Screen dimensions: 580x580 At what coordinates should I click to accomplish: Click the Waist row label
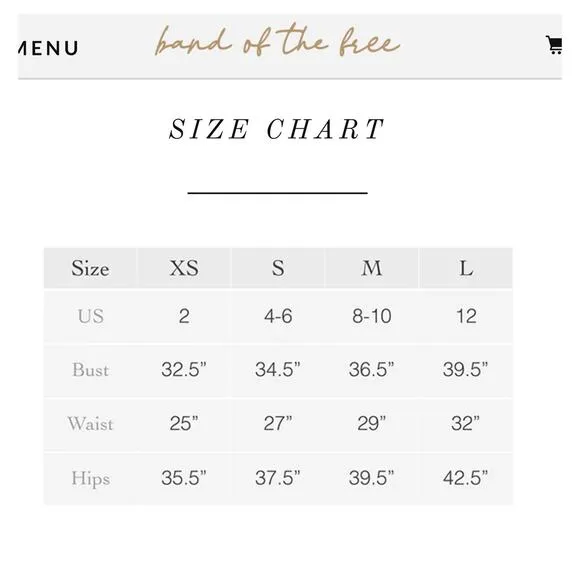pyautogui.click(x=91, y=424)
